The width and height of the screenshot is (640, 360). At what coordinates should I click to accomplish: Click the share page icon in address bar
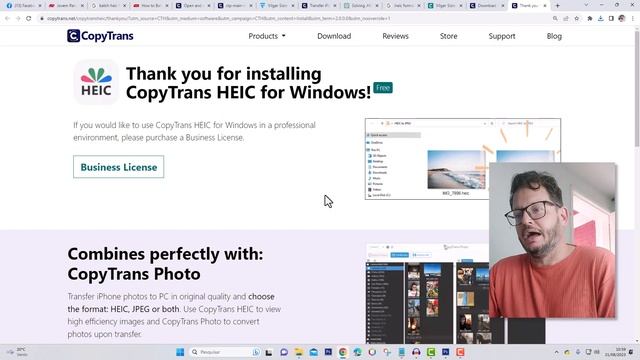[566, 18]
